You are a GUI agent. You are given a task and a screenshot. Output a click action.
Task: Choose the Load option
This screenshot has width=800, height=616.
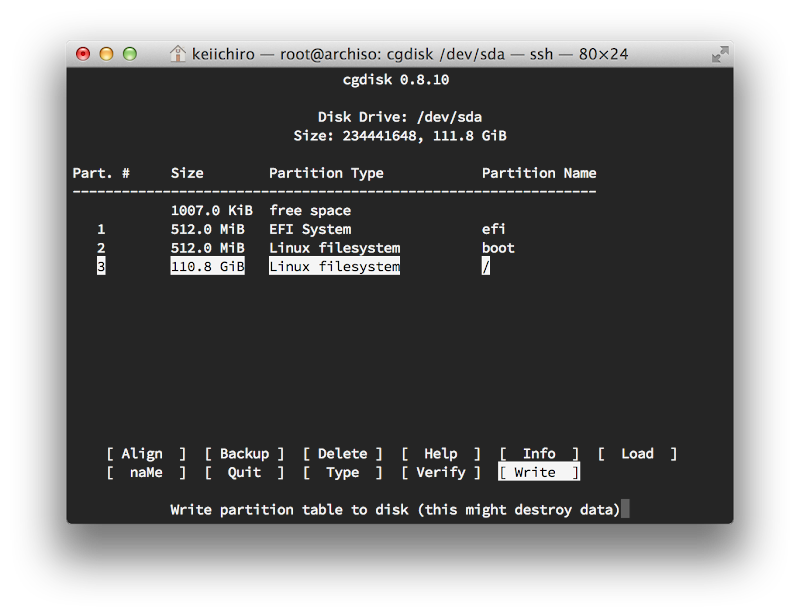[637, 454]
